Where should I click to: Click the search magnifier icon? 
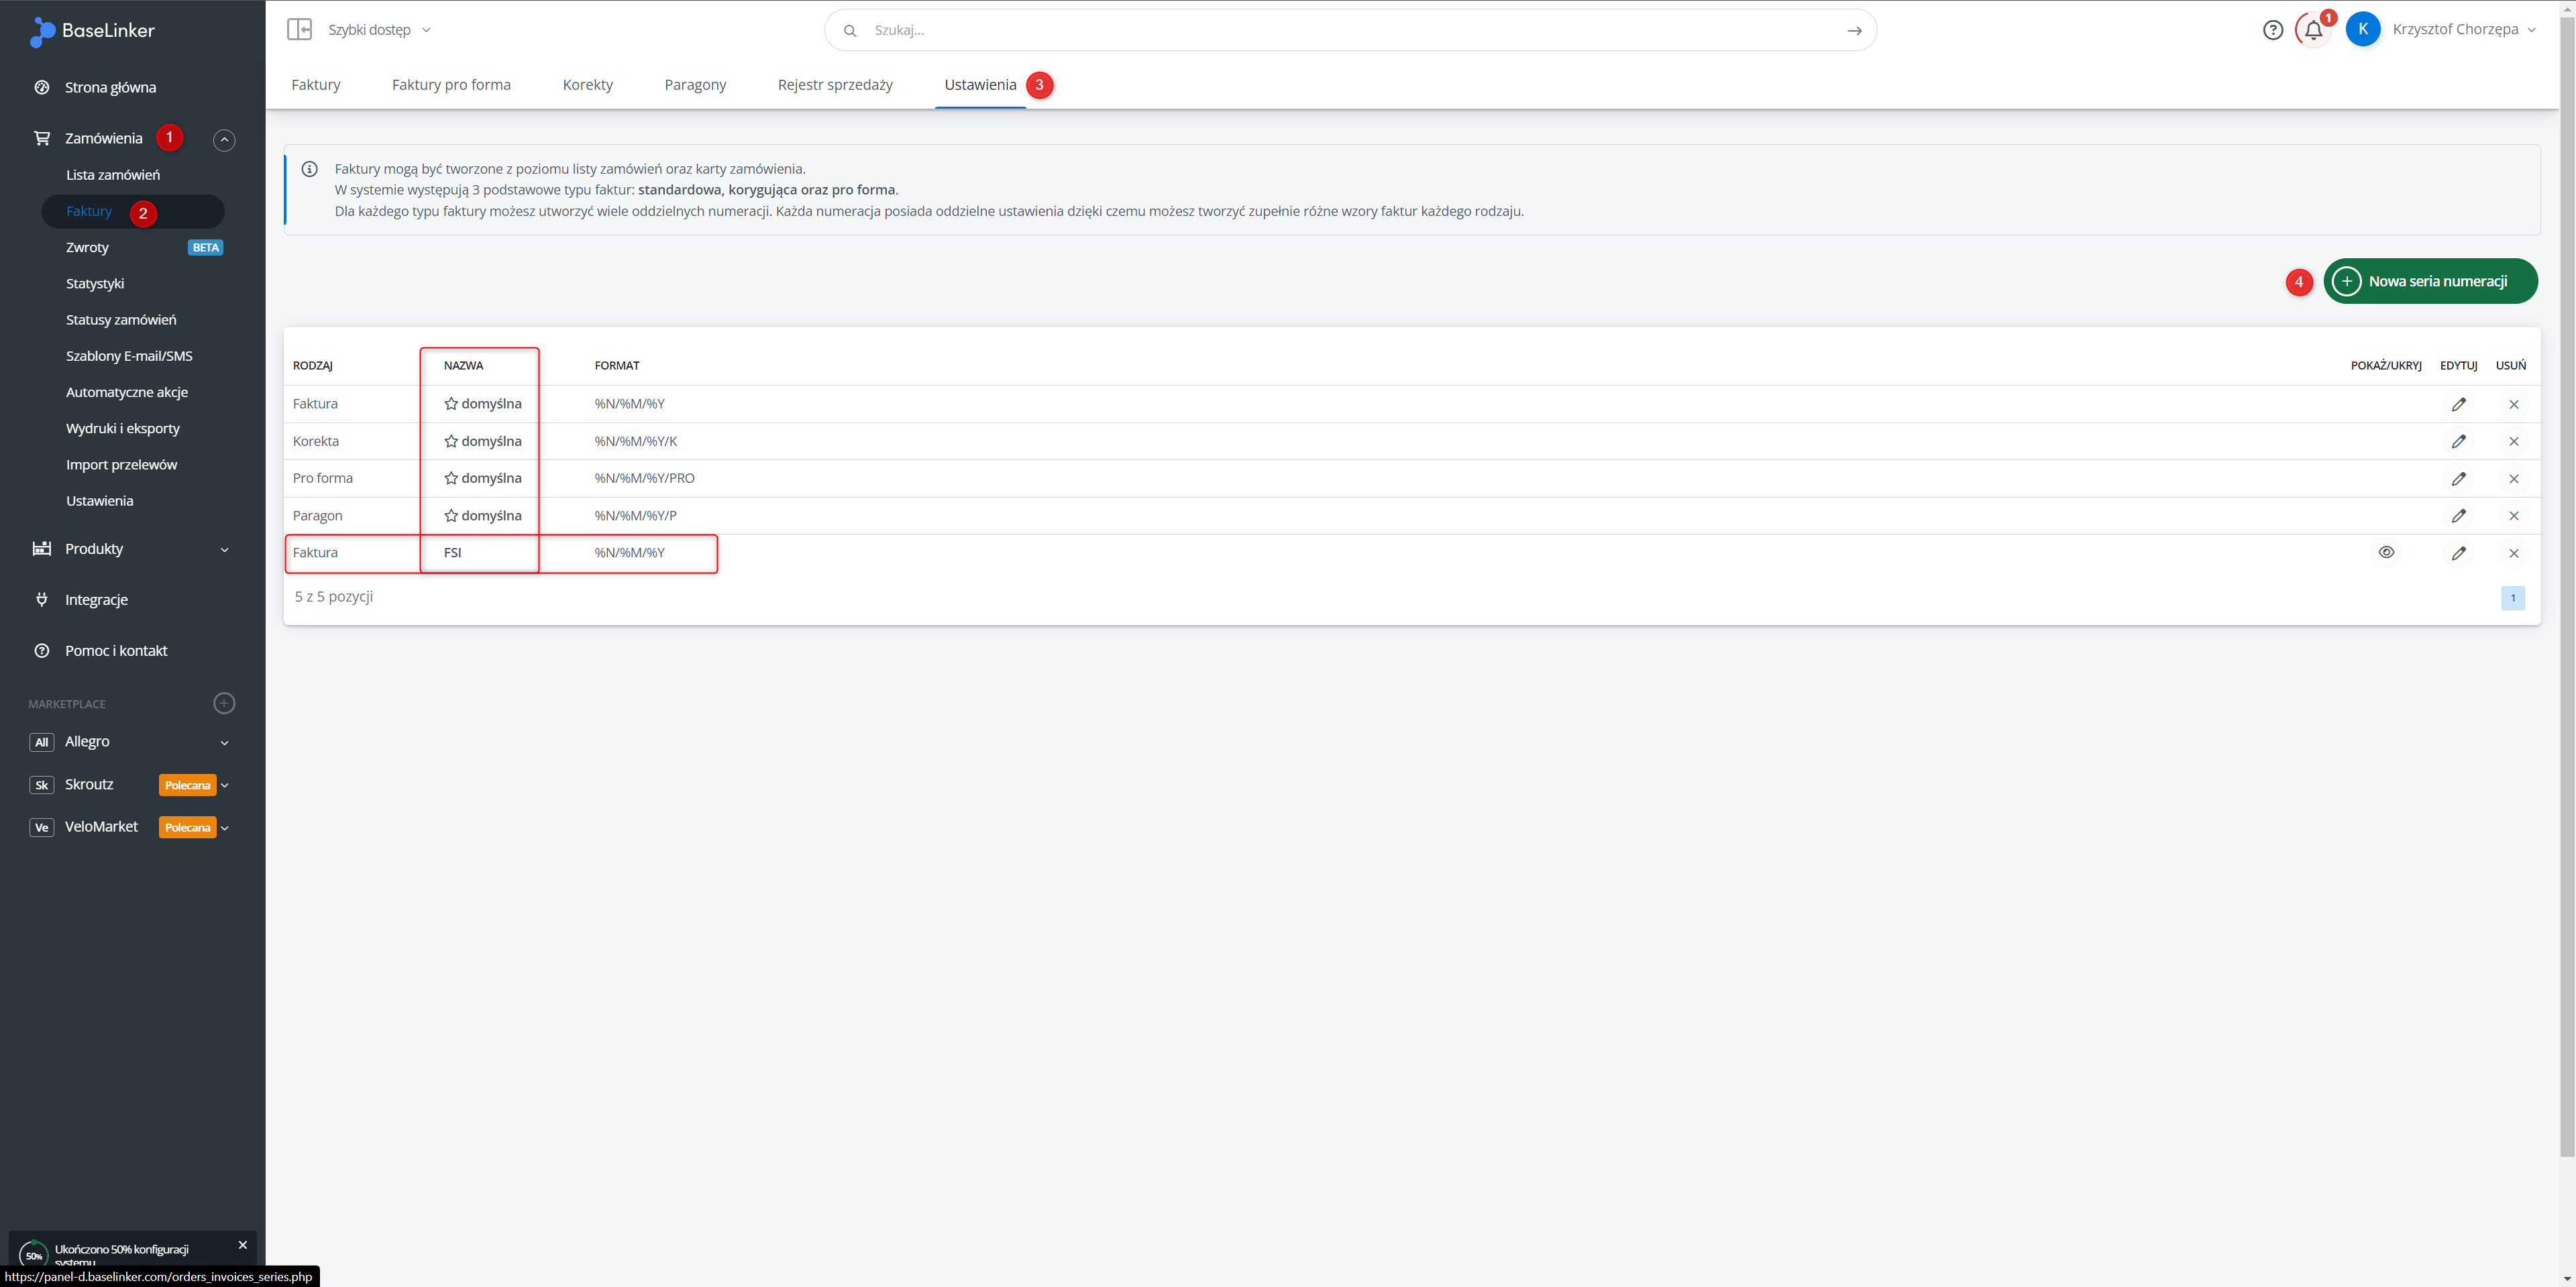tap(850, 30)
